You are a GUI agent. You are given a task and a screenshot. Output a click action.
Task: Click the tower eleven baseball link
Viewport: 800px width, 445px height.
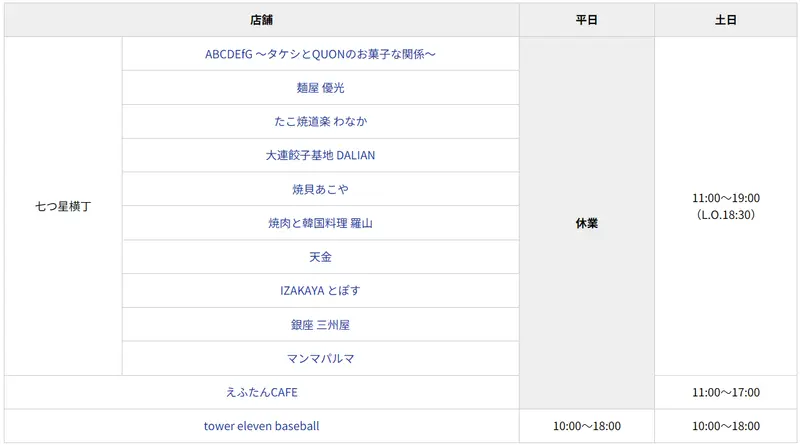262,426
